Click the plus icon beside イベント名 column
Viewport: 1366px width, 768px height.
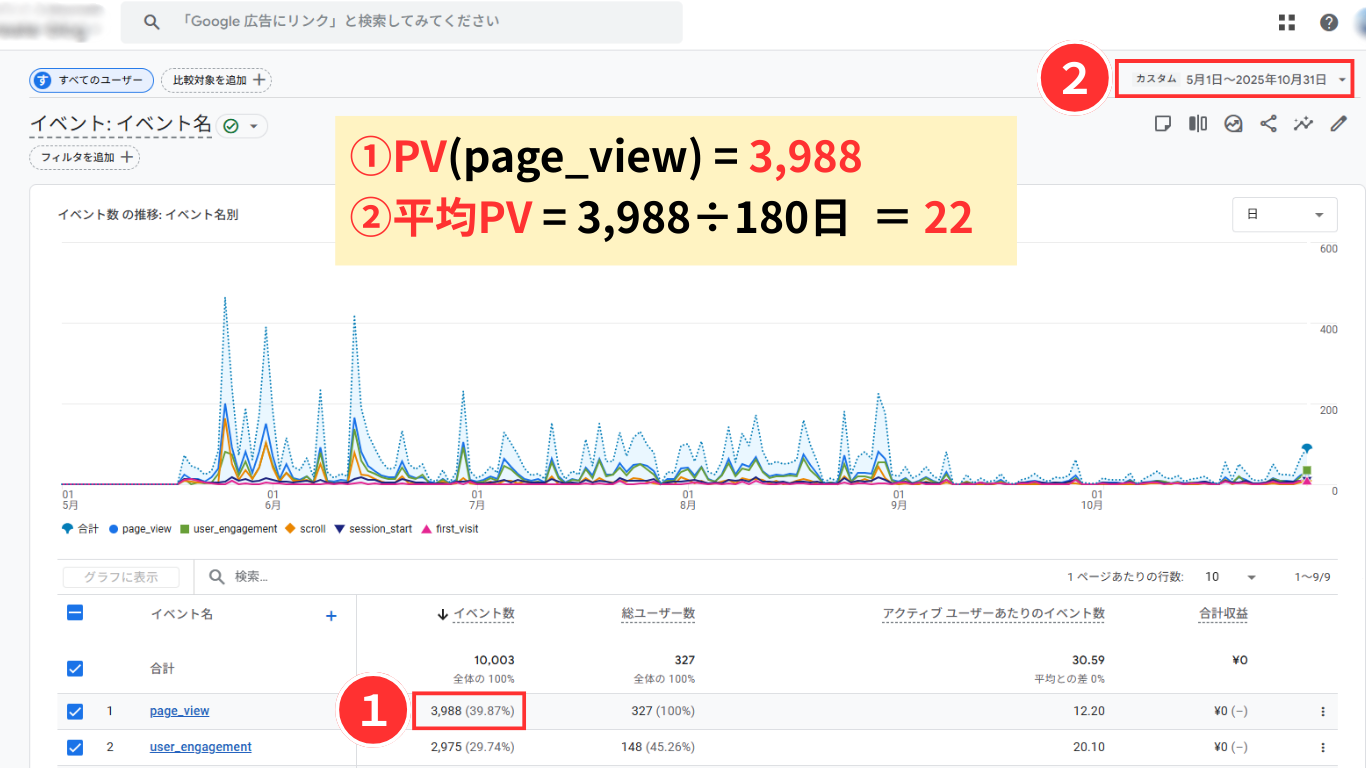click(x=331, y=616)
